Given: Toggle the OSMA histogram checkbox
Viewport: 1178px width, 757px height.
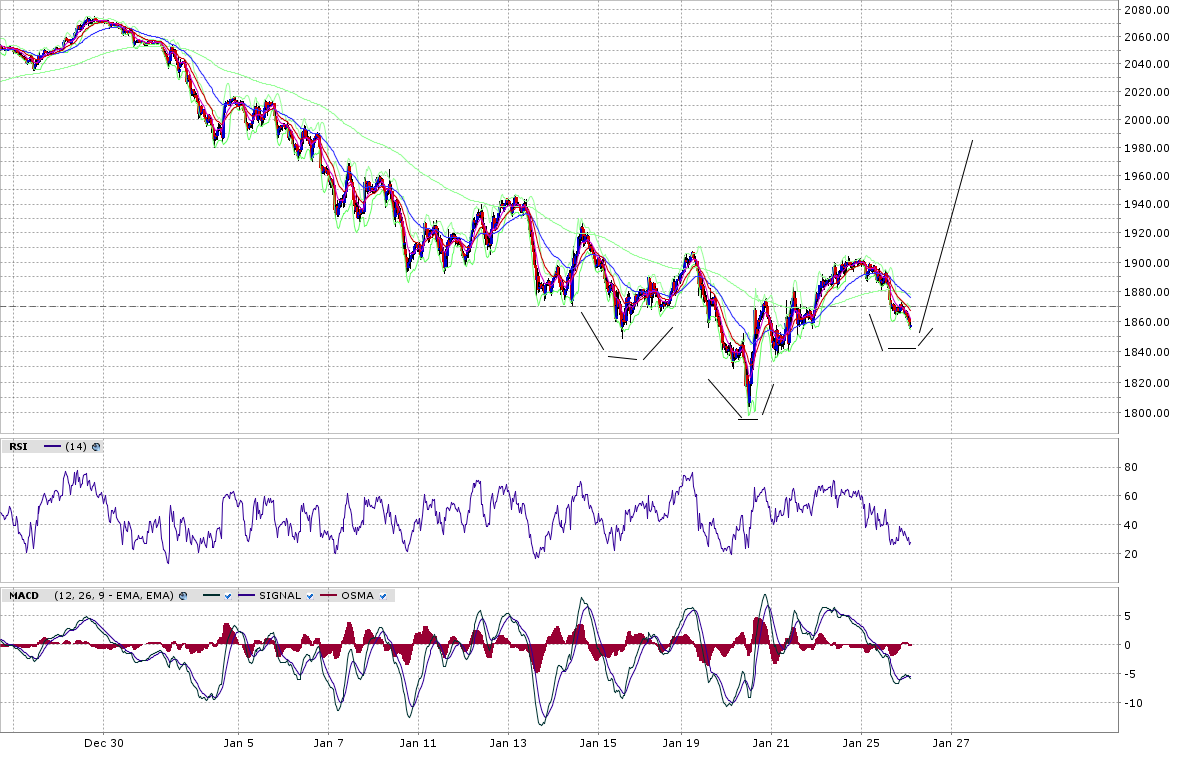Looking at the screenshot, I should click(x=382, y=596).
